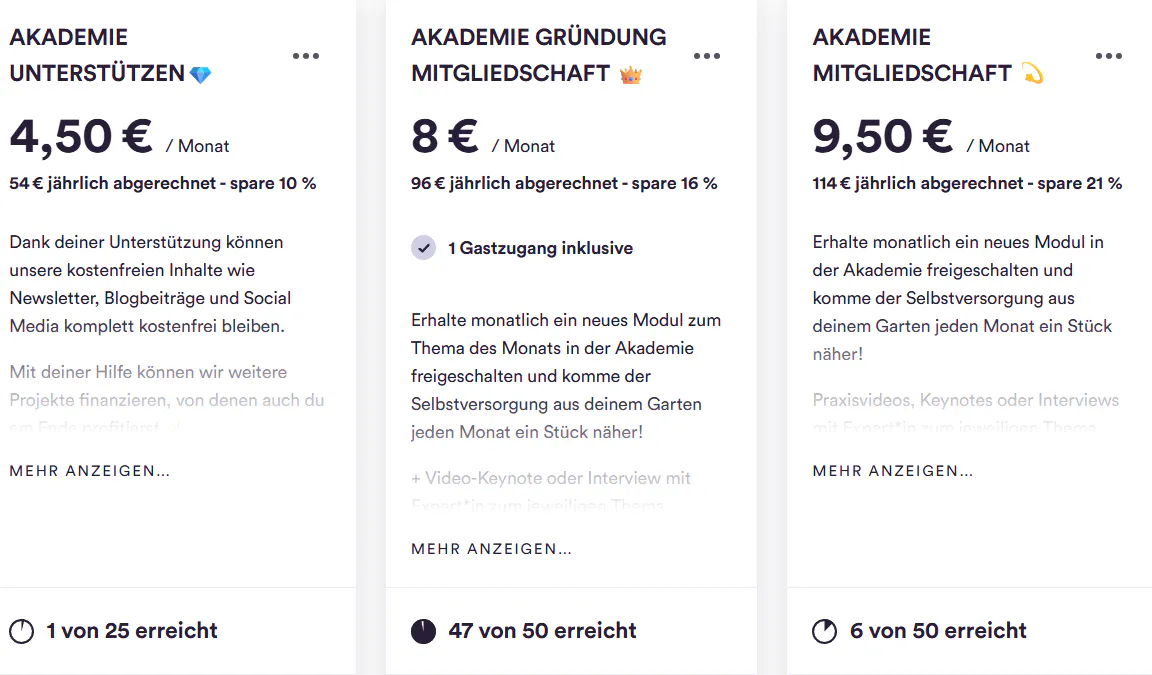Click progress pie icon for 1 von 25
The width and height of the screenshot is (1152, 675).
pos(22,631)
